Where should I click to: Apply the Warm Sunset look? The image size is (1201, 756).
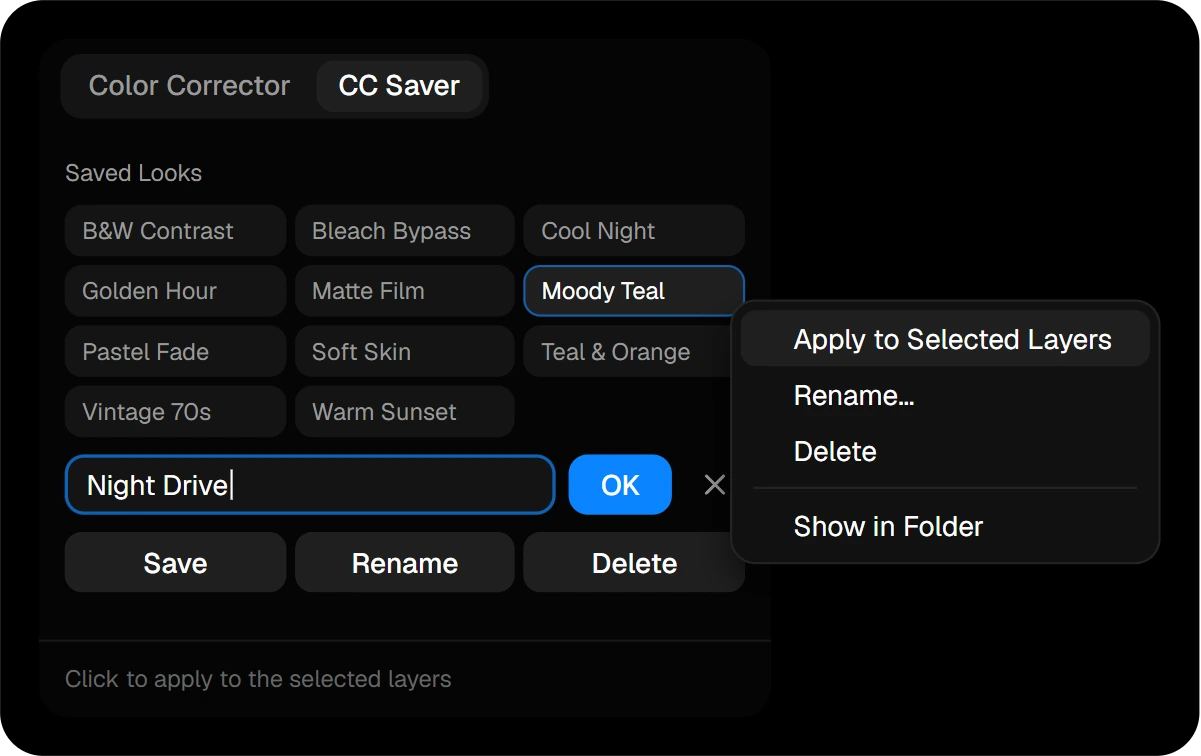pos(405,412)
